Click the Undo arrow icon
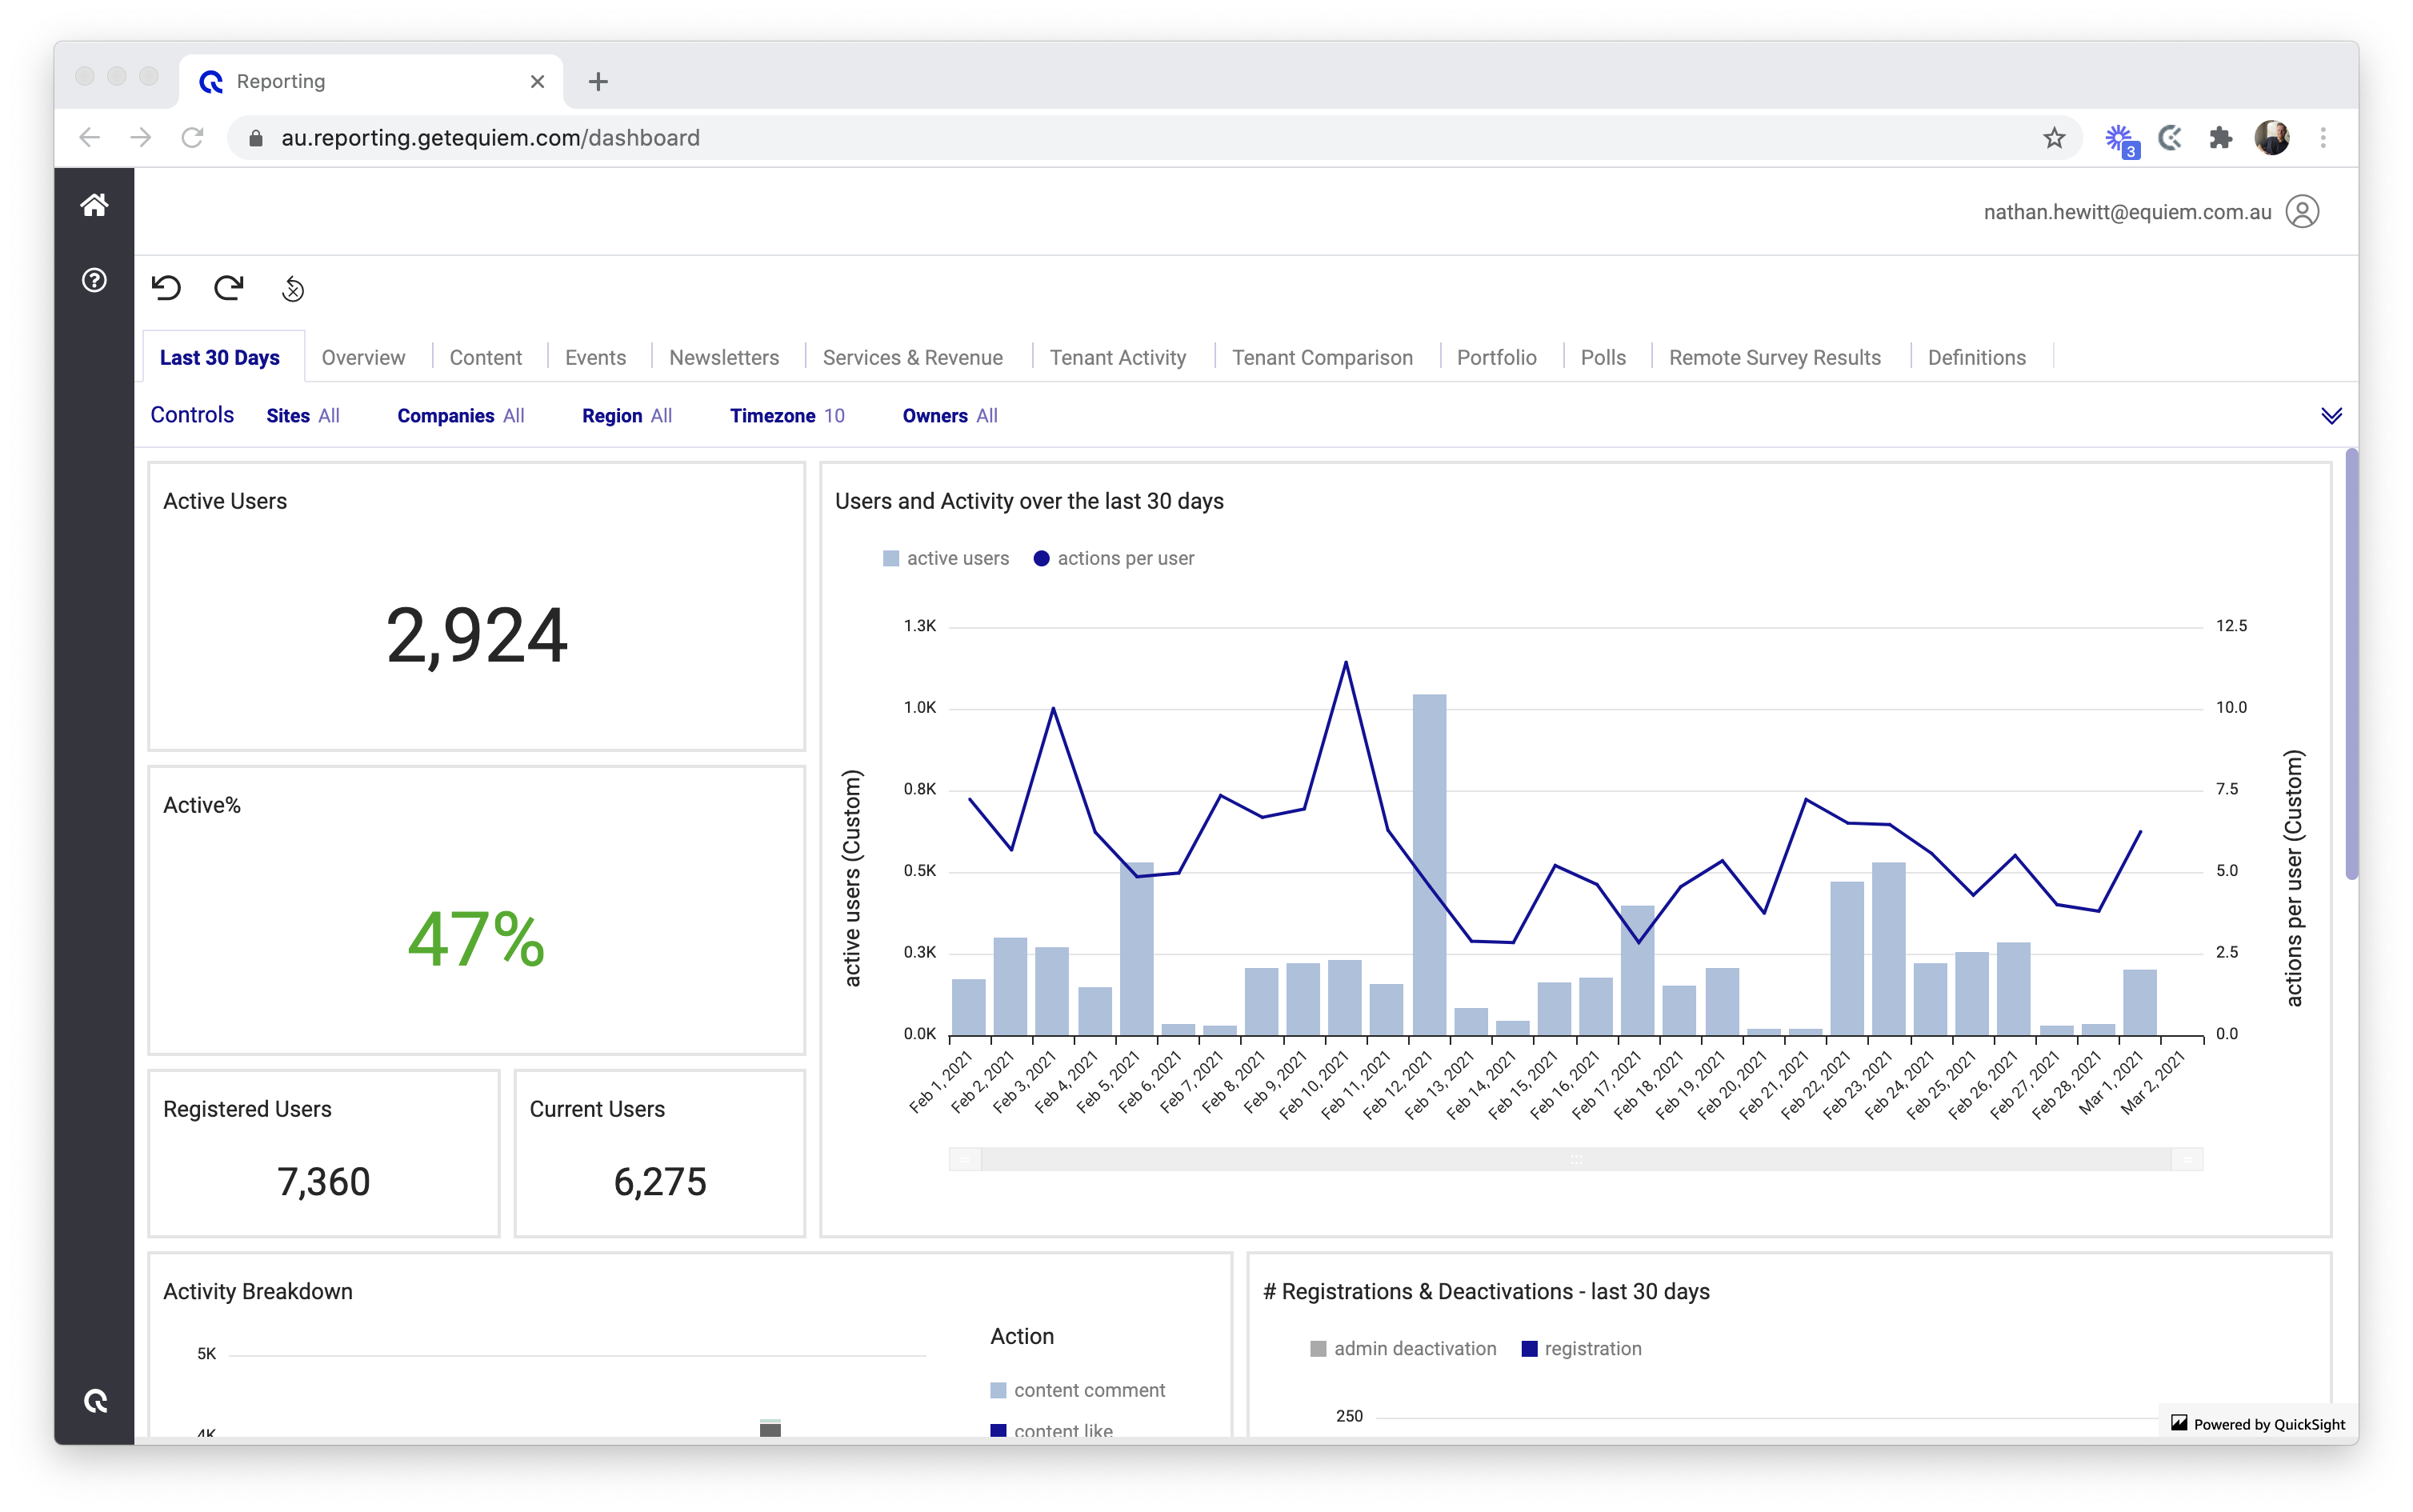 pos(166,288)
